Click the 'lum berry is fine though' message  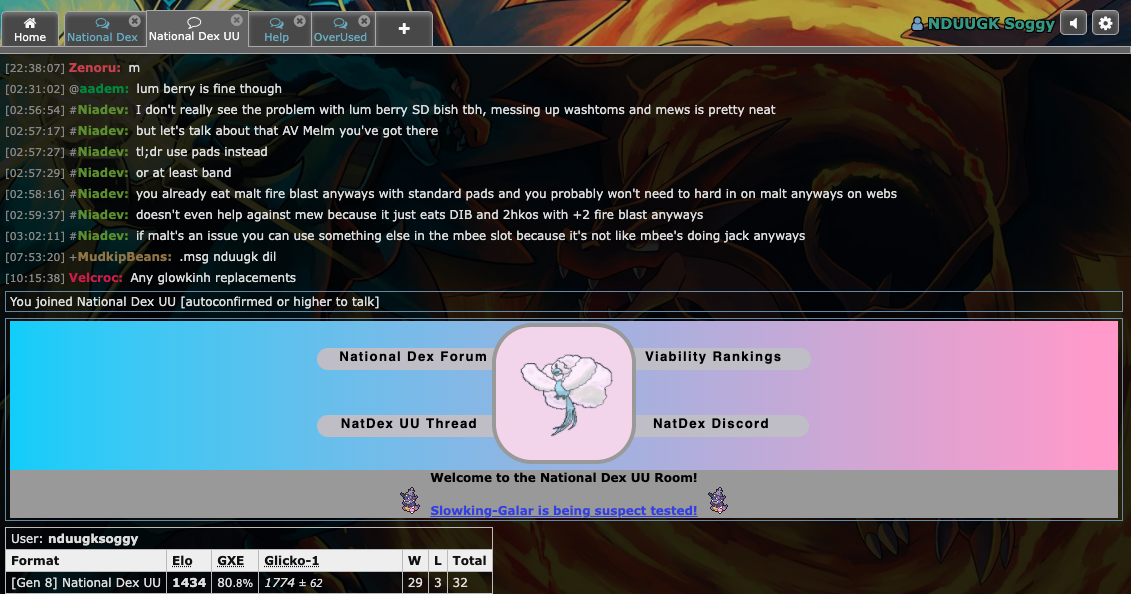(208, 89)
